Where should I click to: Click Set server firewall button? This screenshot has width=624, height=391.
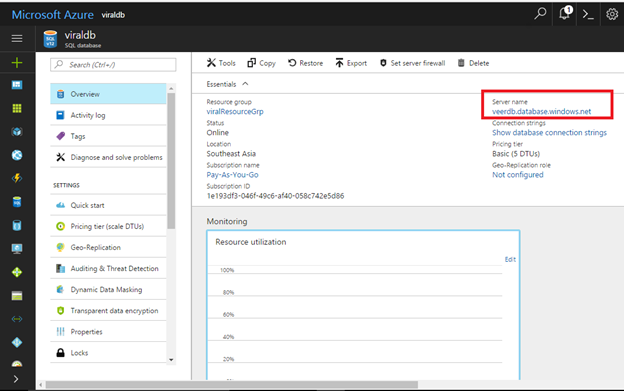(x=412, y=63)
